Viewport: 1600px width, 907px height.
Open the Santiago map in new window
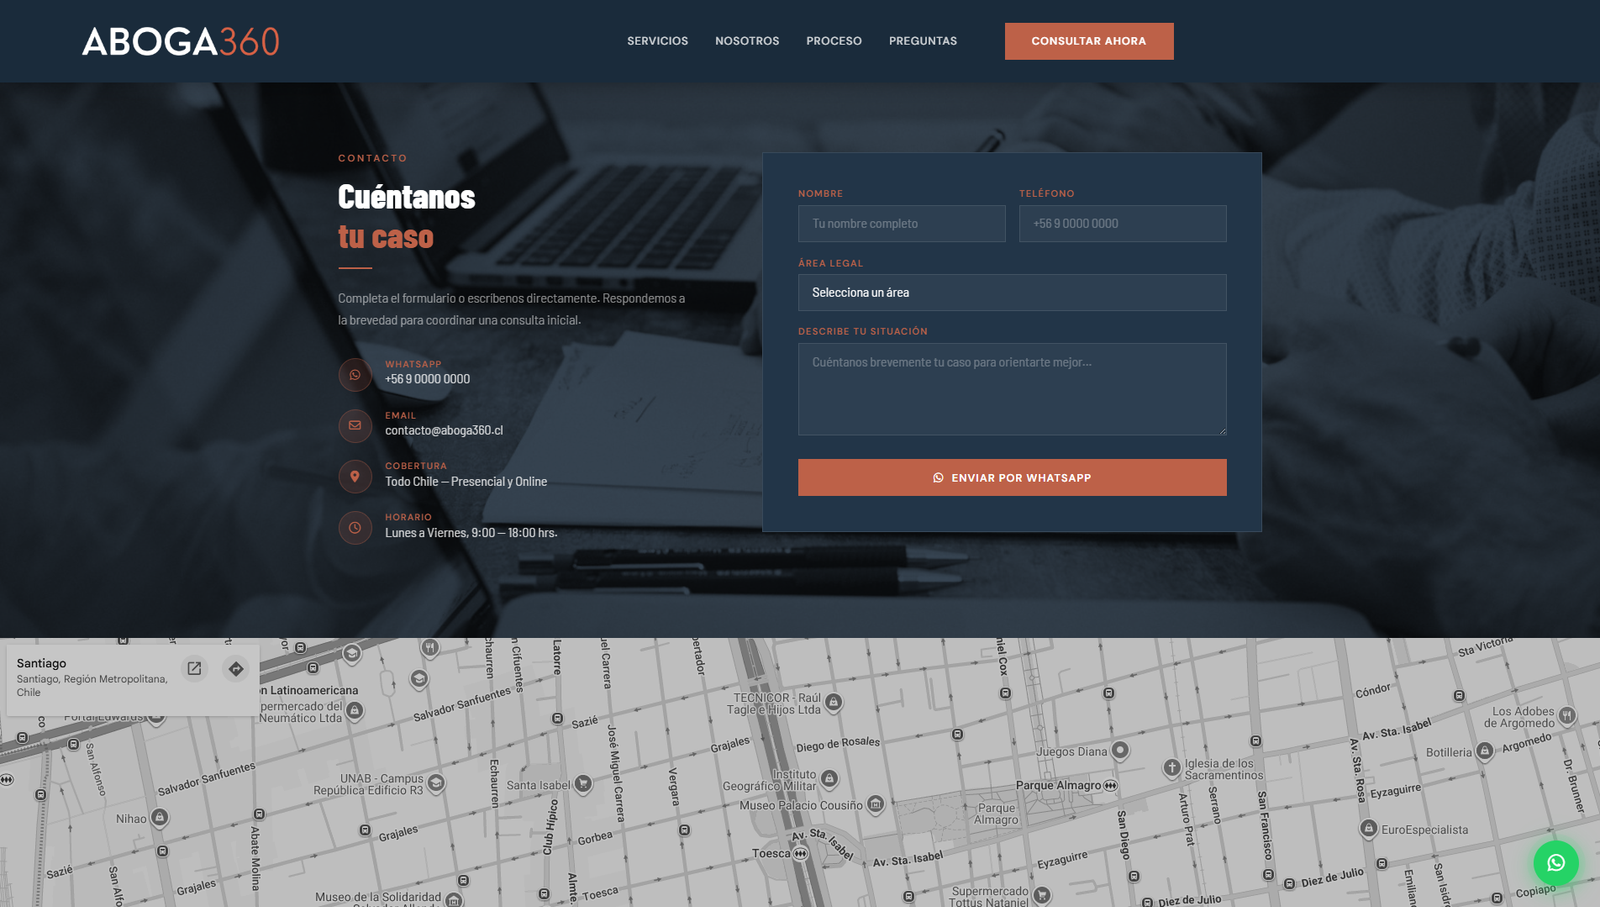(194, 669)
